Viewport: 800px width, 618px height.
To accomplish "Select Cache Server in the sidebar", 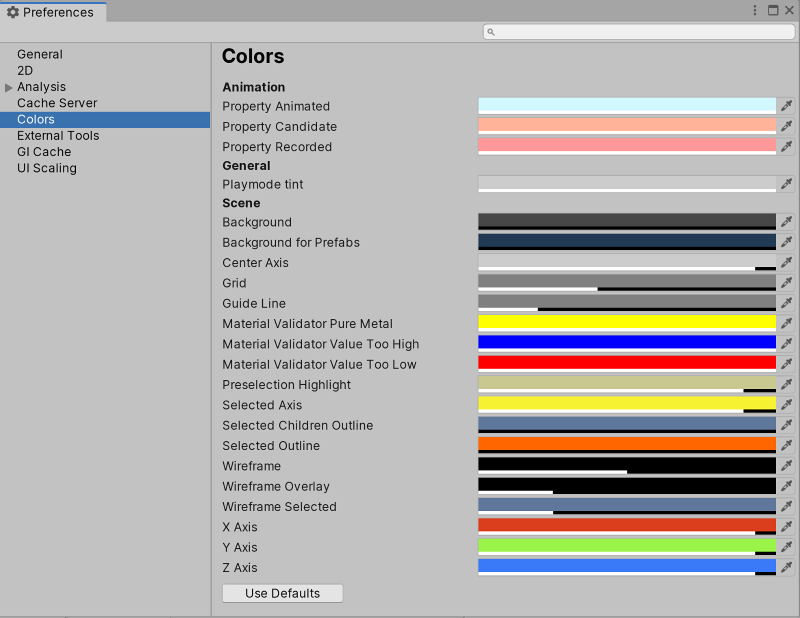I will (57, 102).
